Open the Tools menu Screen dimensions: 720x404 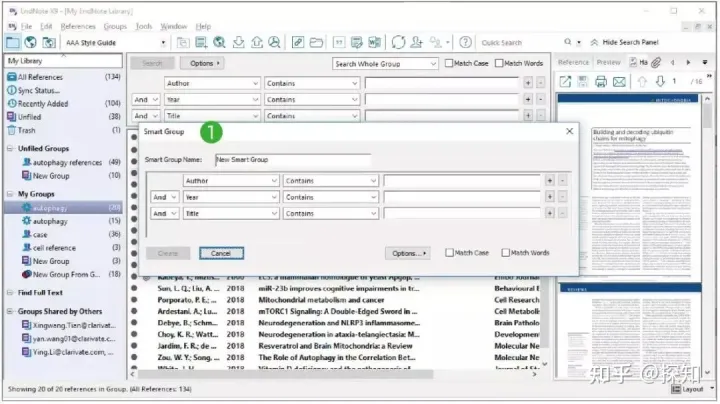(x=144, y=26)
